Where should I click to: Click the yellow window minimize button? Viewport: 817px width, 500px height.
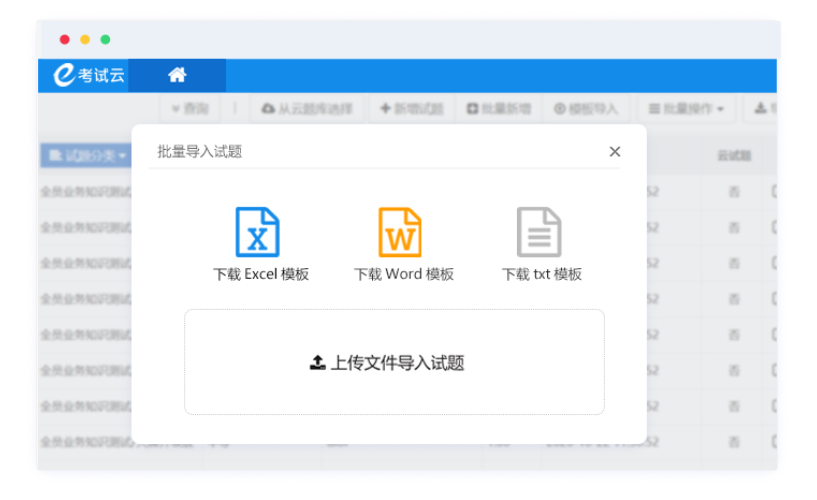[x=85, y=40]
